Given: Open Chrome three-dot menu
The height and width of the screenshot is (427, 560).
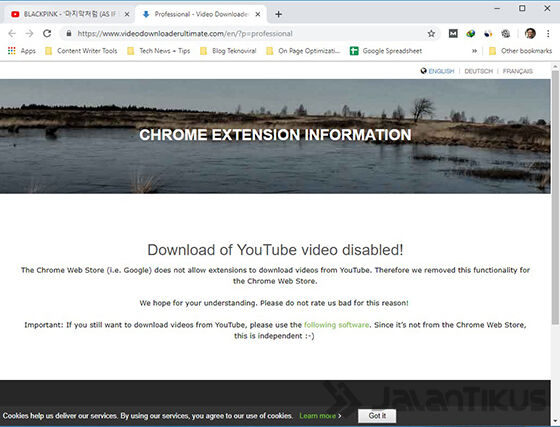Looking at the screenshot, I should (548, 34).
